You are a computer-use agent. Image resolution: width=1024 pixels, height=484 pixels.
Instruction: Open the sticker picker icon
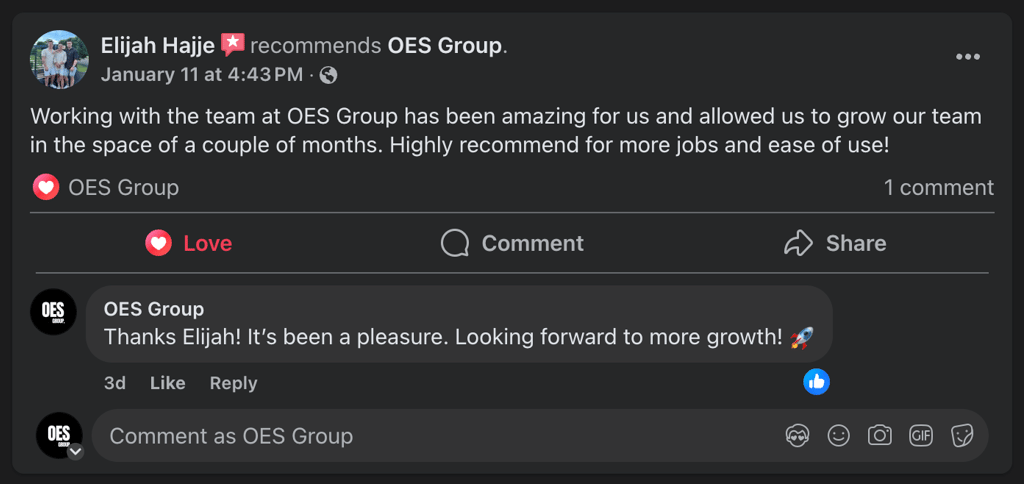point(961,435)
